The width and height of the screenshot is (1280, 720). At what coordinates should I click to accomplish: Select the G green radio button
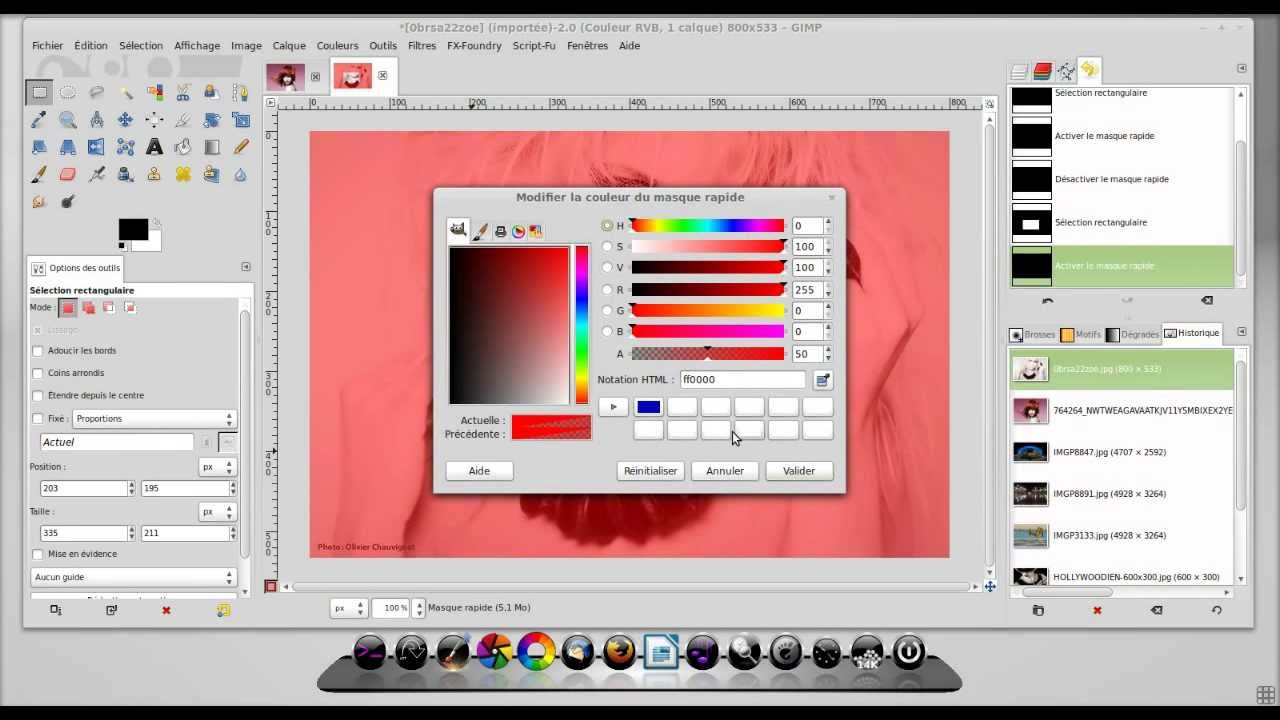(x=607, y=311)
